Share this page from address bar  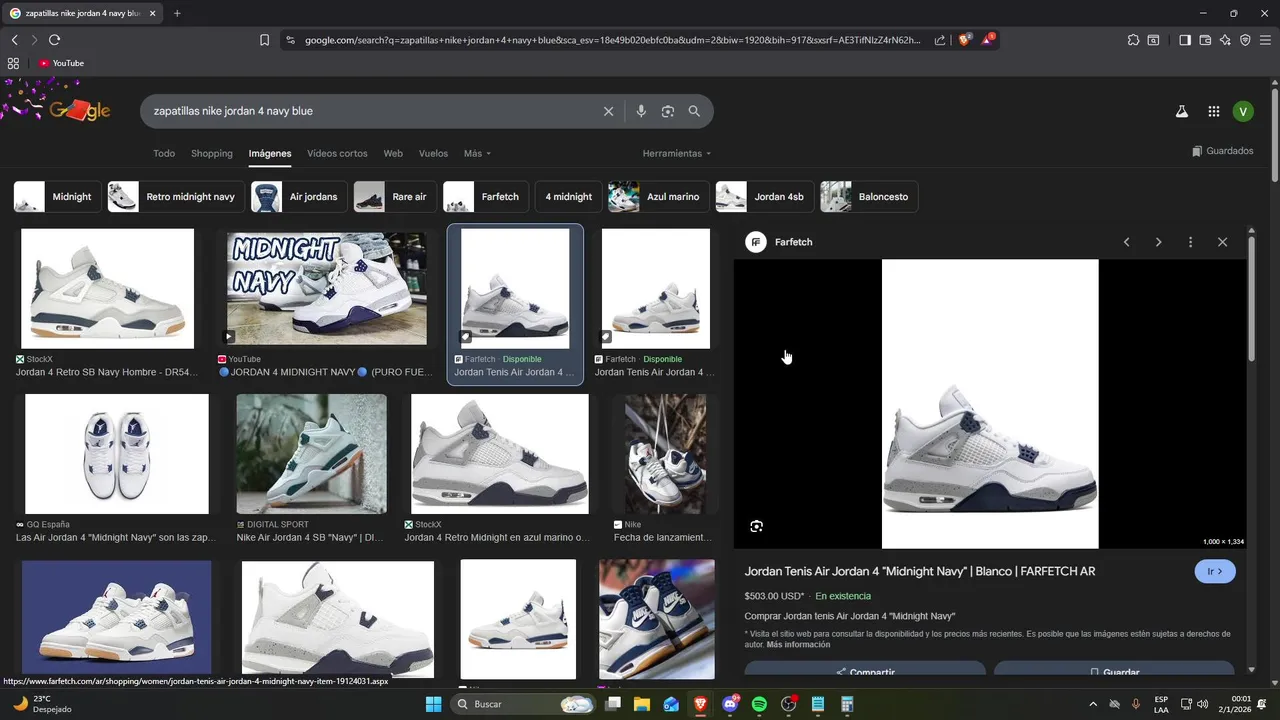pyautogui.click(x=940, y=40)
